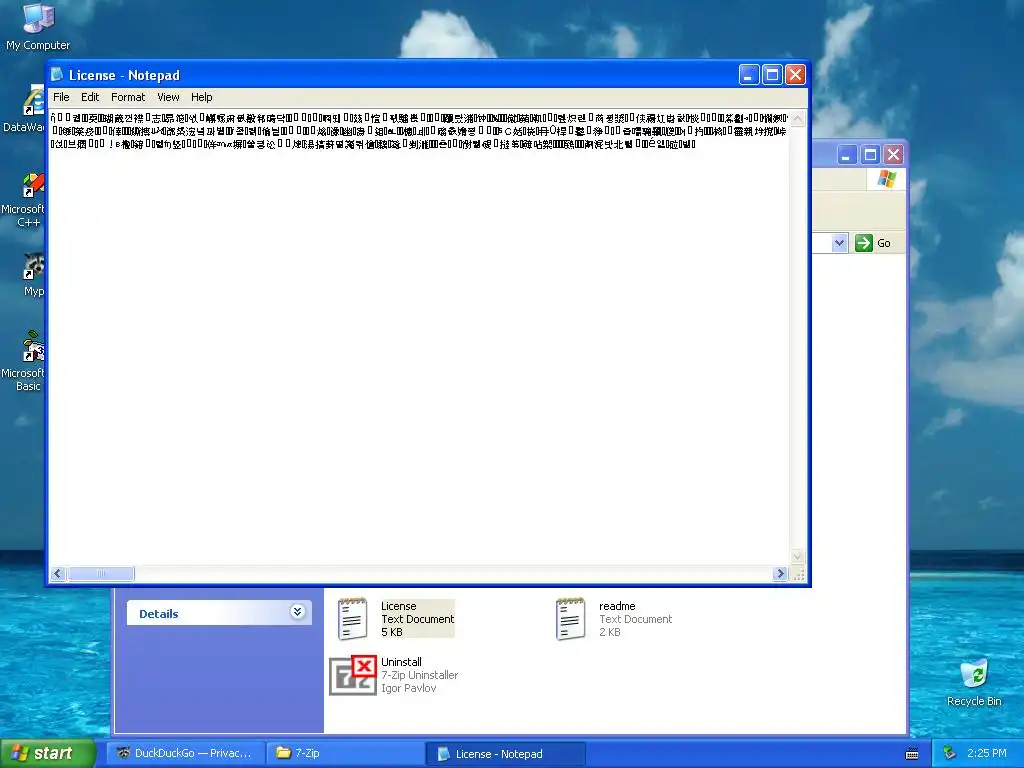Maximize the License Notepad window
Screen dimensions: 1024x768
click(x=772, y=75)
